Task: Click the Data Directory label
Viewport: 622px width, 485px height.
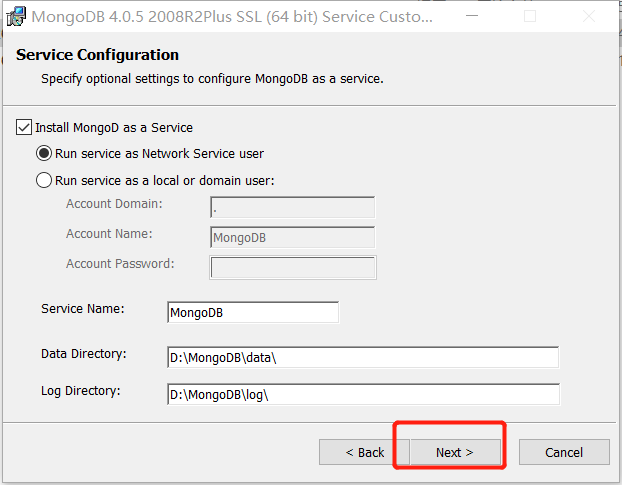Action: point(84,354)
